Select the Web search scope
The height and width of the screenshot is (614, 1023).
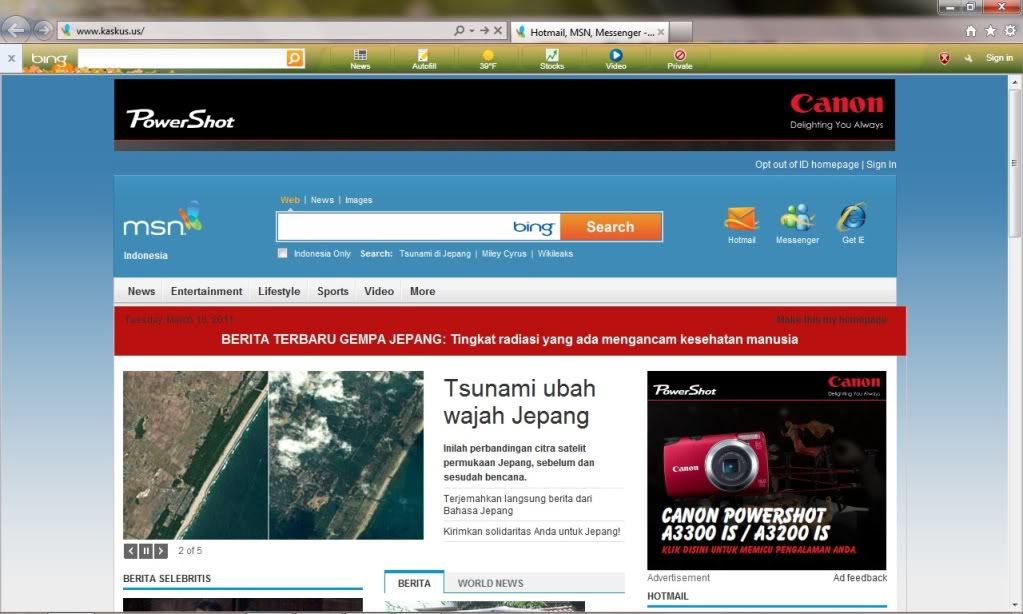click(290, 200)
